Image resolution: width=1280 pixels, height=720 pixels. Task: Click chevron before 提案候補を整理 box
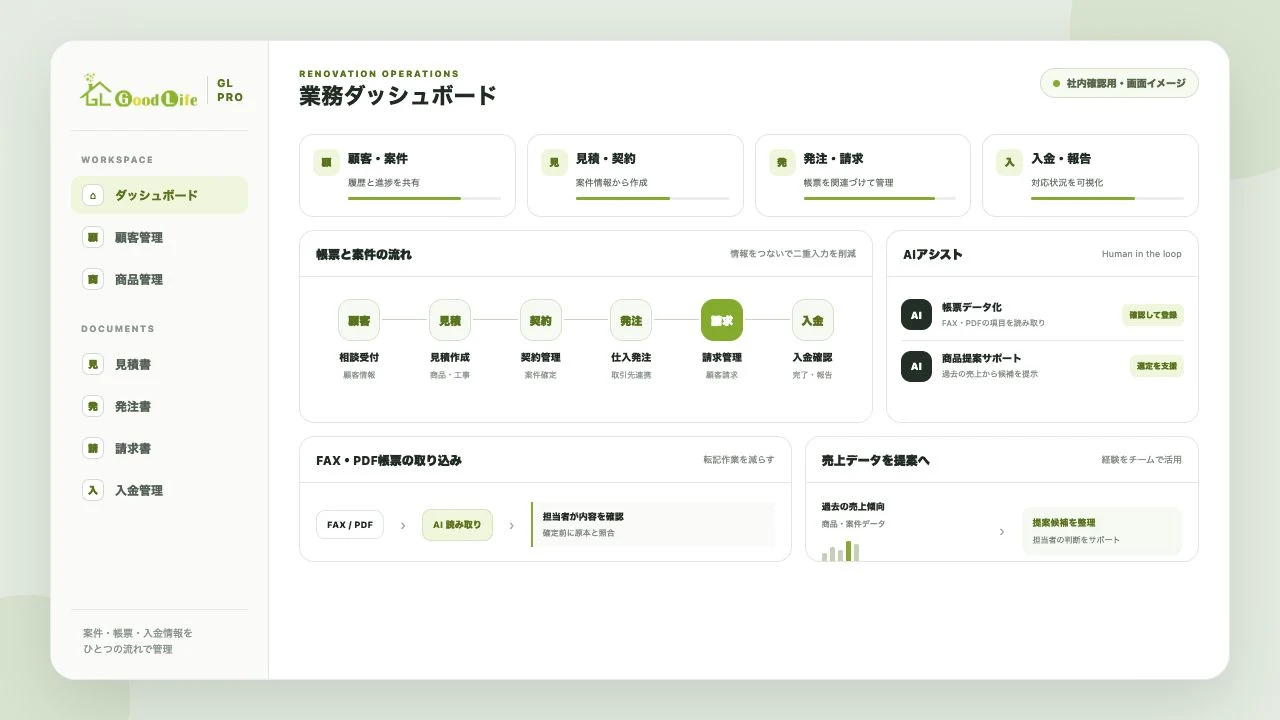[1002, 532]
